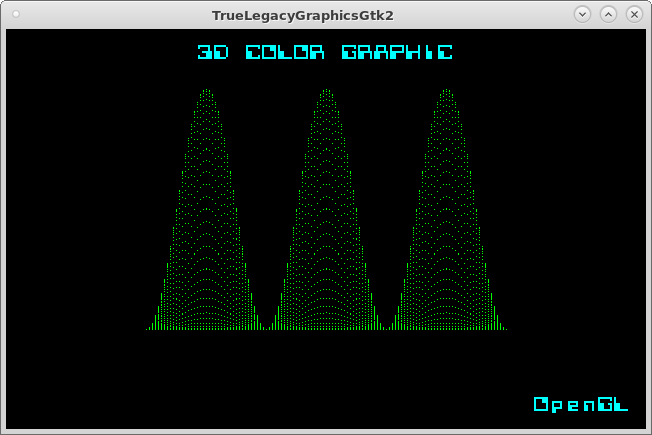Click the valley between left and middle peaks
This screenshot has width=652, height=435.
(266, 326)
